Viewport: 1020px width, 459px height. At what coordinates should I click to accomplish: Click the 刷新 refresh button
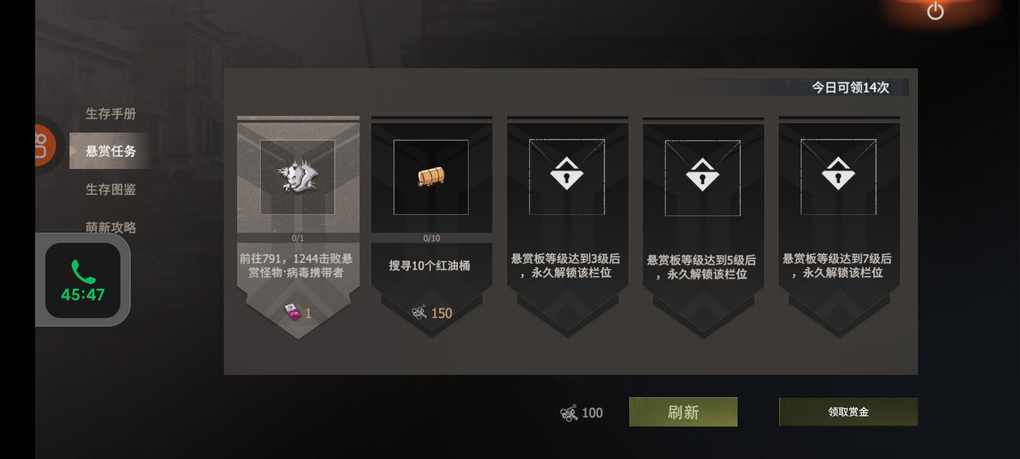click(683, 412)
